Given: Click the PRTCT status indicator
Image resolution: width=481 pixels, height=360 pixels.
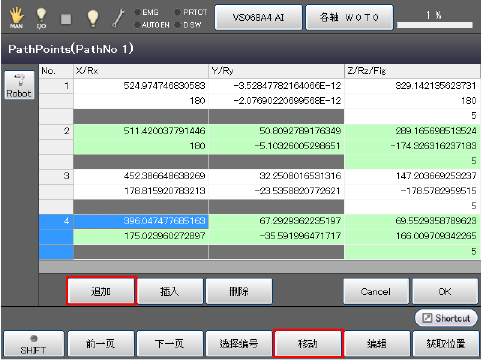Looking at the screenshot, I should [191, 12].
